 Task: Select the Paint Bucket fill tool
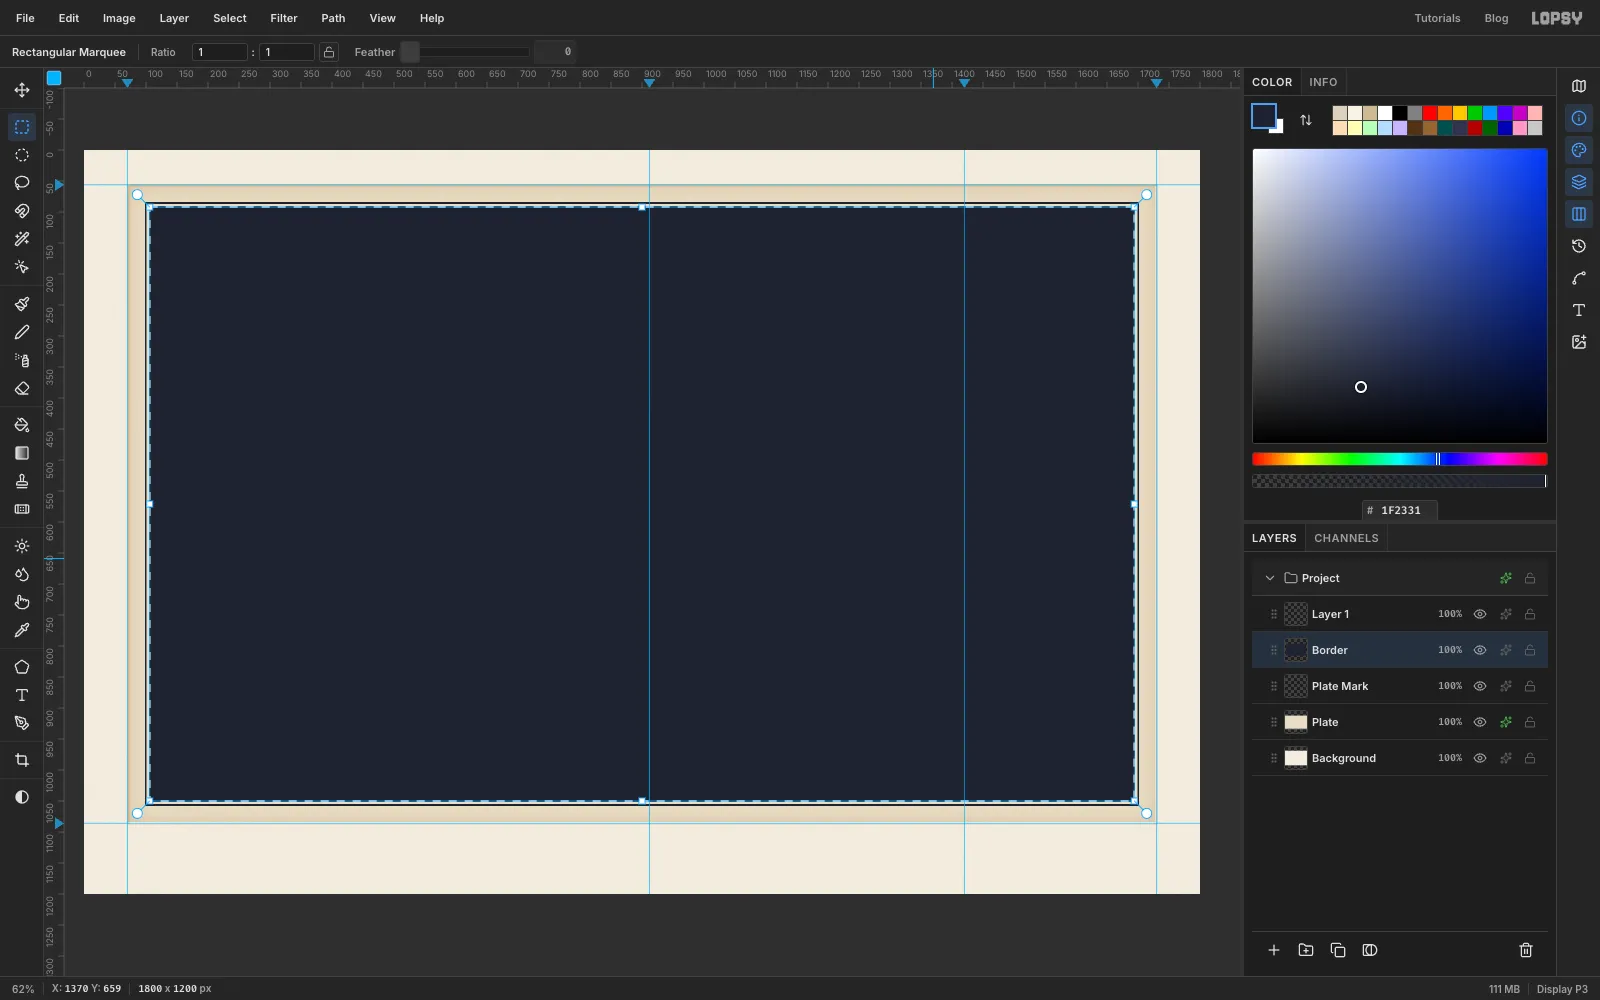[22, 425]
